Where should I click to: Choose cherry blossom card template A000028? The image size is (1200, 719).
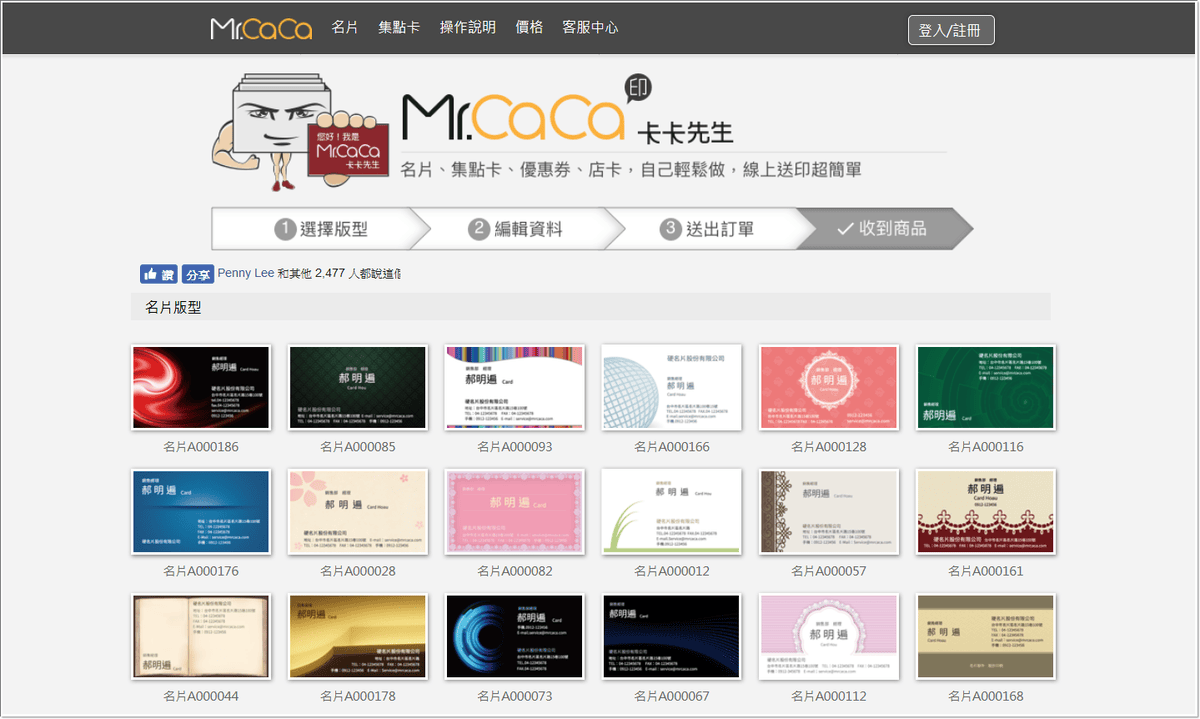tap(358, 512)
